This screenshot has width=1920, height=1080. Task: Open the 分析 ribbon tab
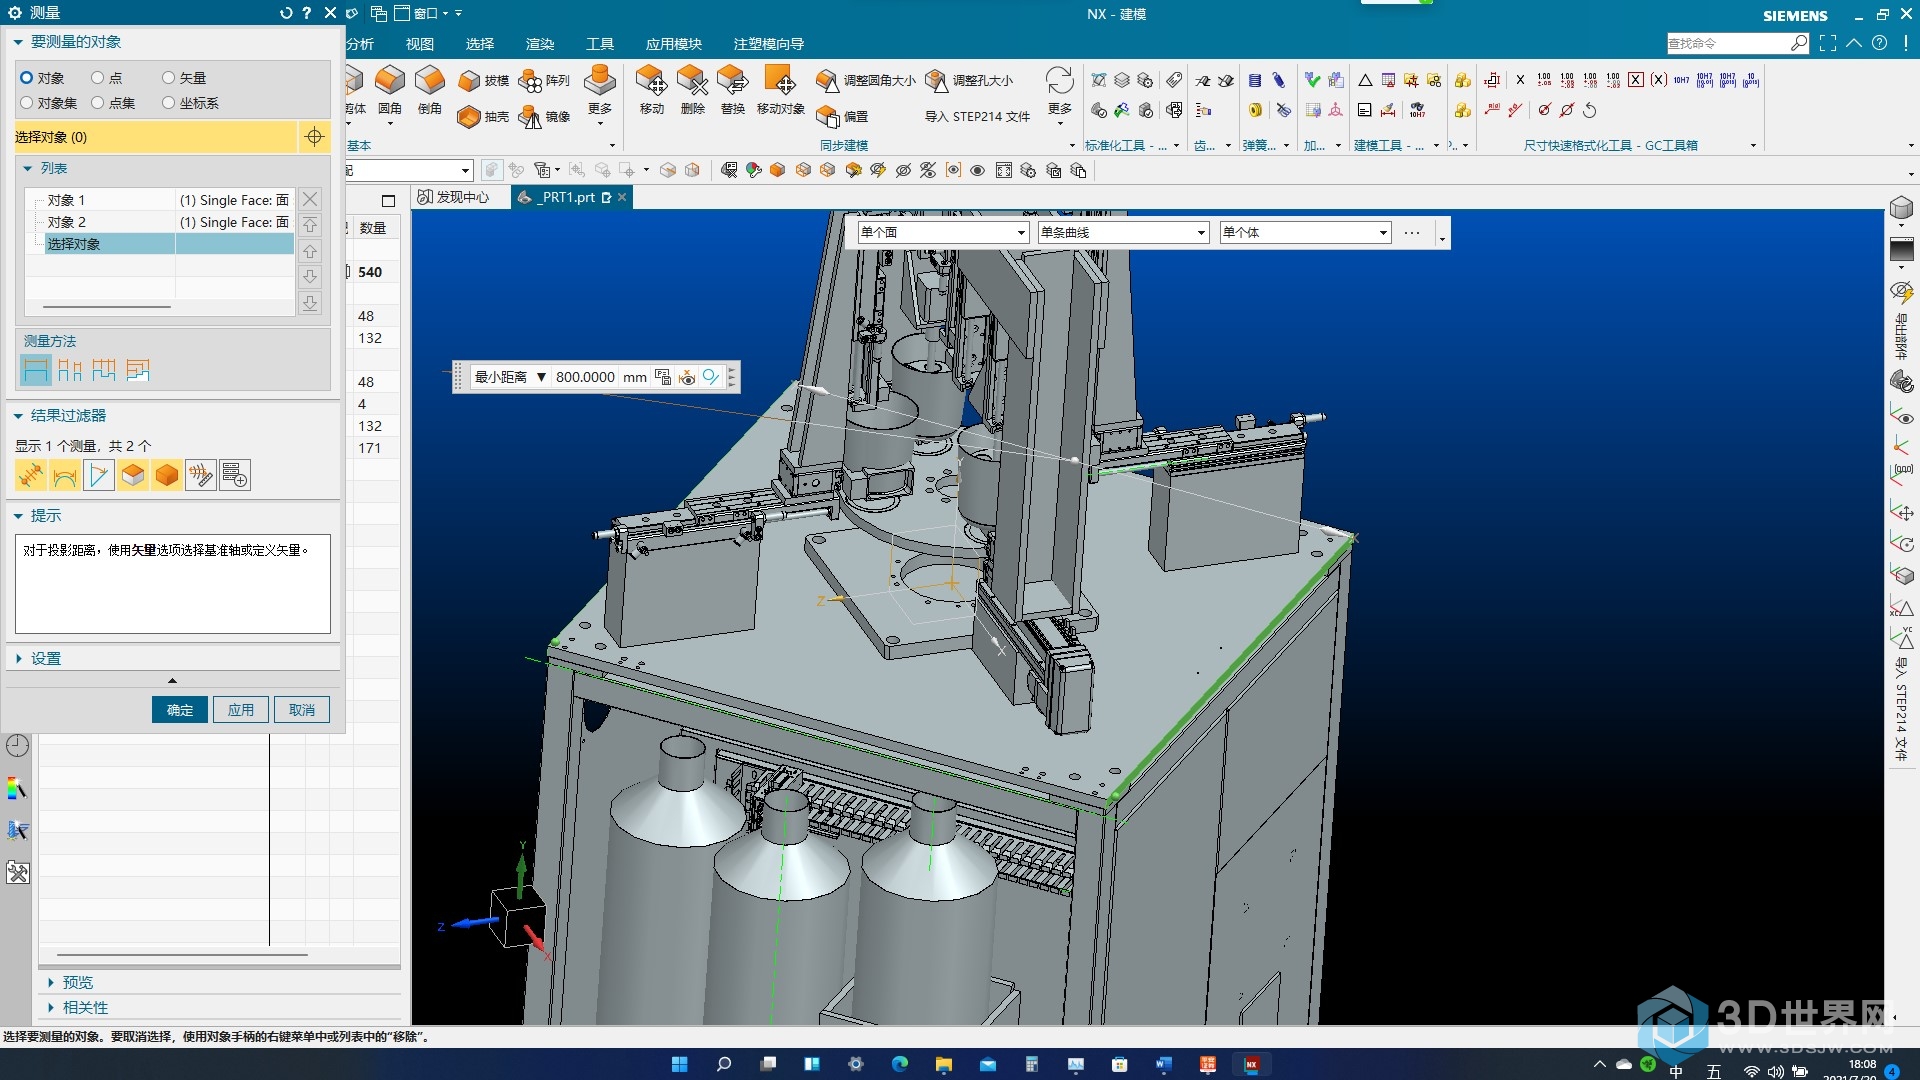click(360, 44)
